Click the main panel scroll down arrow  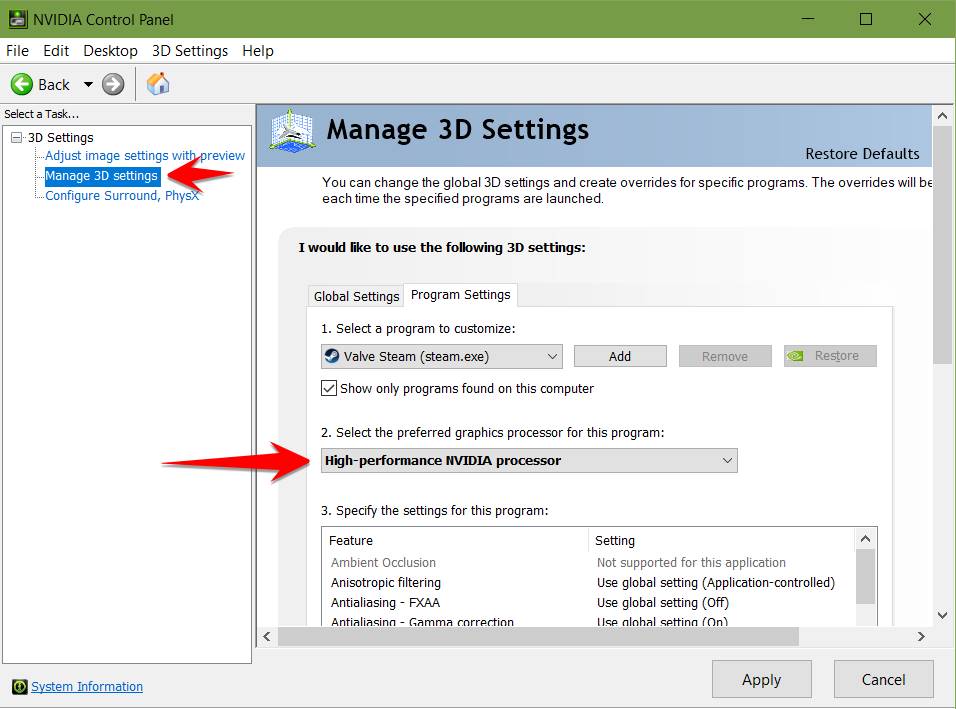(942, 616)
